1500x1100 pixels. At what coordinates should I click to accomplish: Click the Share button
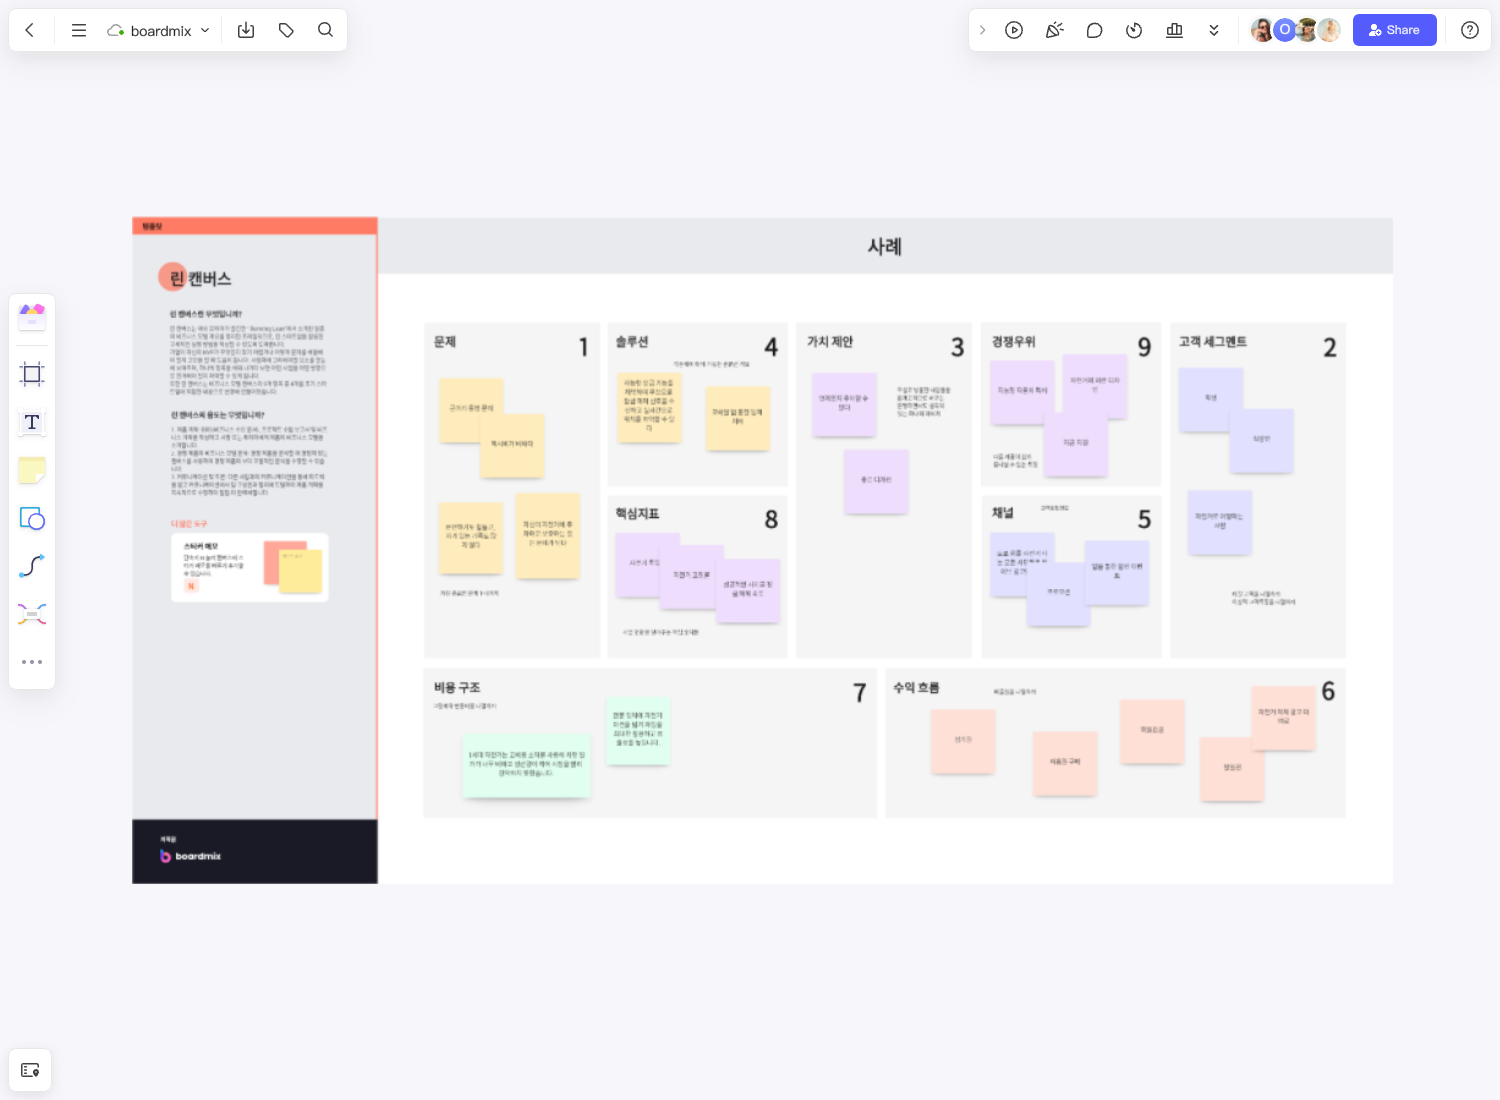(1394, 30)
